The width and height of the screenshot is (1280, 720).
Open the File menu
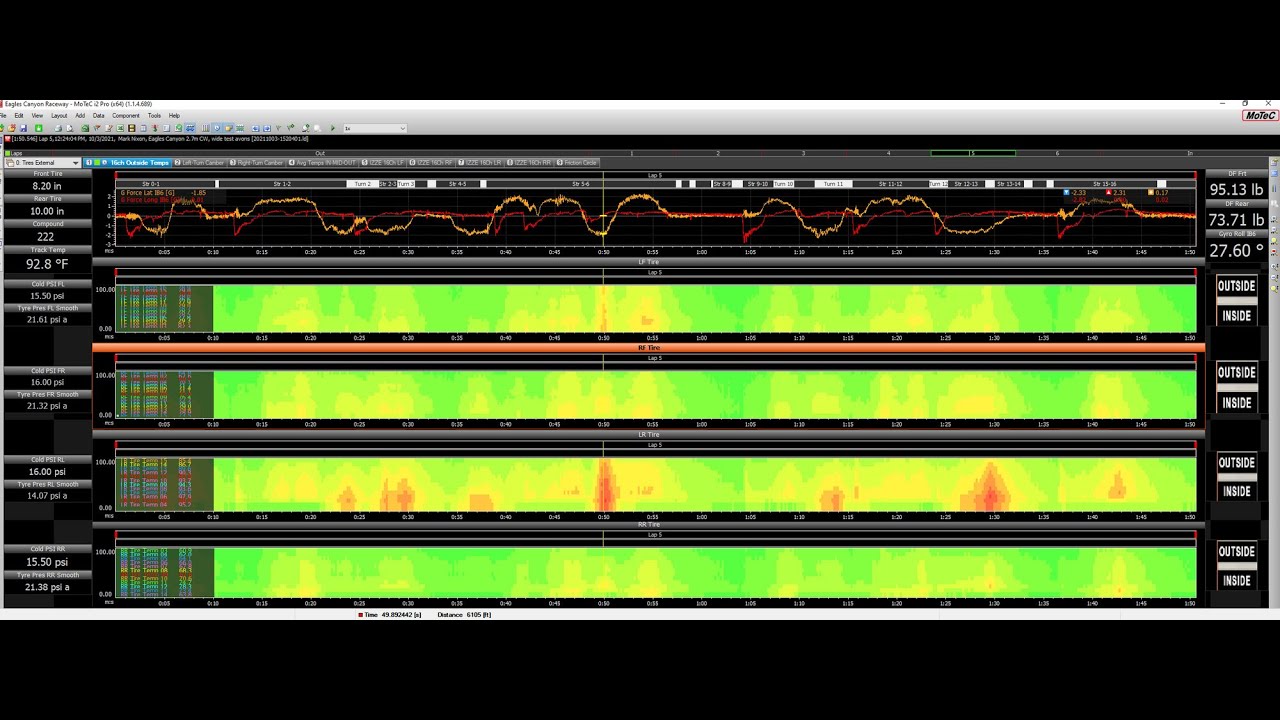pos(4,115)
